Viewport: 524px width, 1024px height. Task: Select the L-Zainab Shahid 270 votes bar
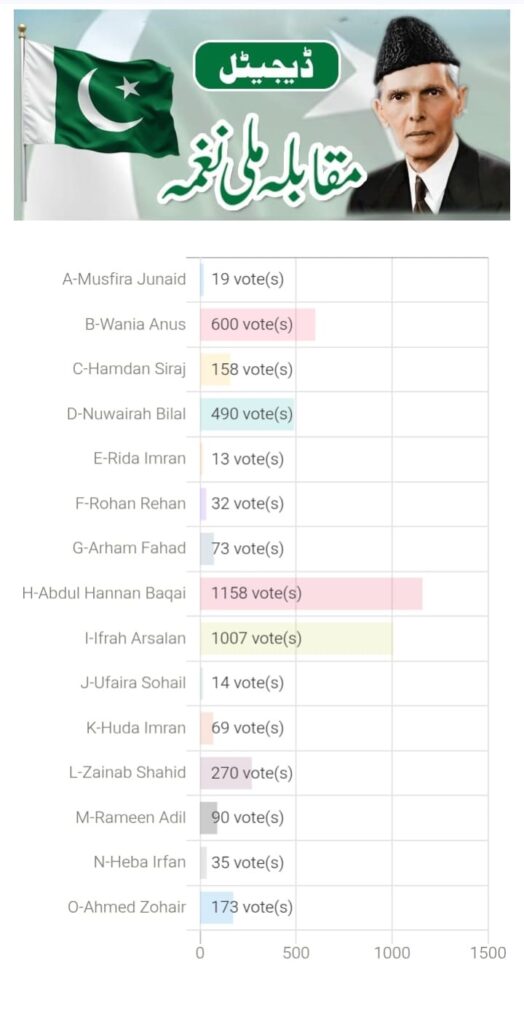[226, 773]
